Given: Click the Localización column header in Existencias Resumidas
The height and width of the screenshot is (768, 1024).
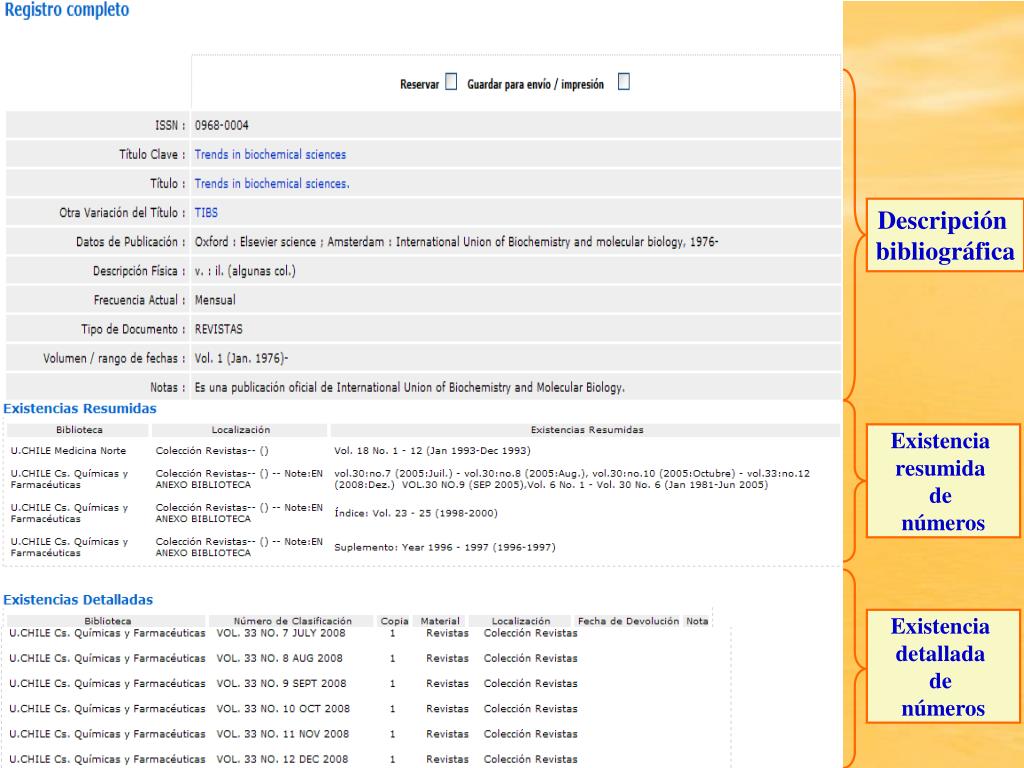Looking at the screenshot, I should pos(240,430).
